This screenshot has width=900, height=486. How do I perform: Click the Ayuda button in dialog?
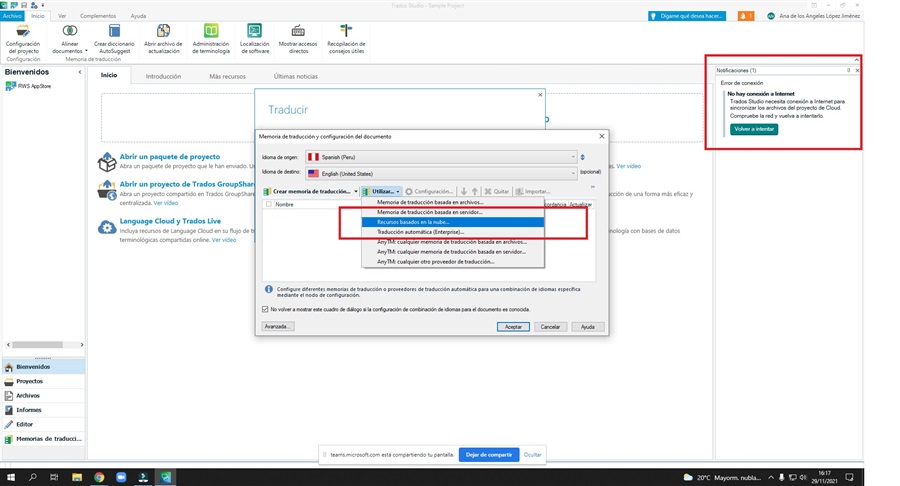588,326
